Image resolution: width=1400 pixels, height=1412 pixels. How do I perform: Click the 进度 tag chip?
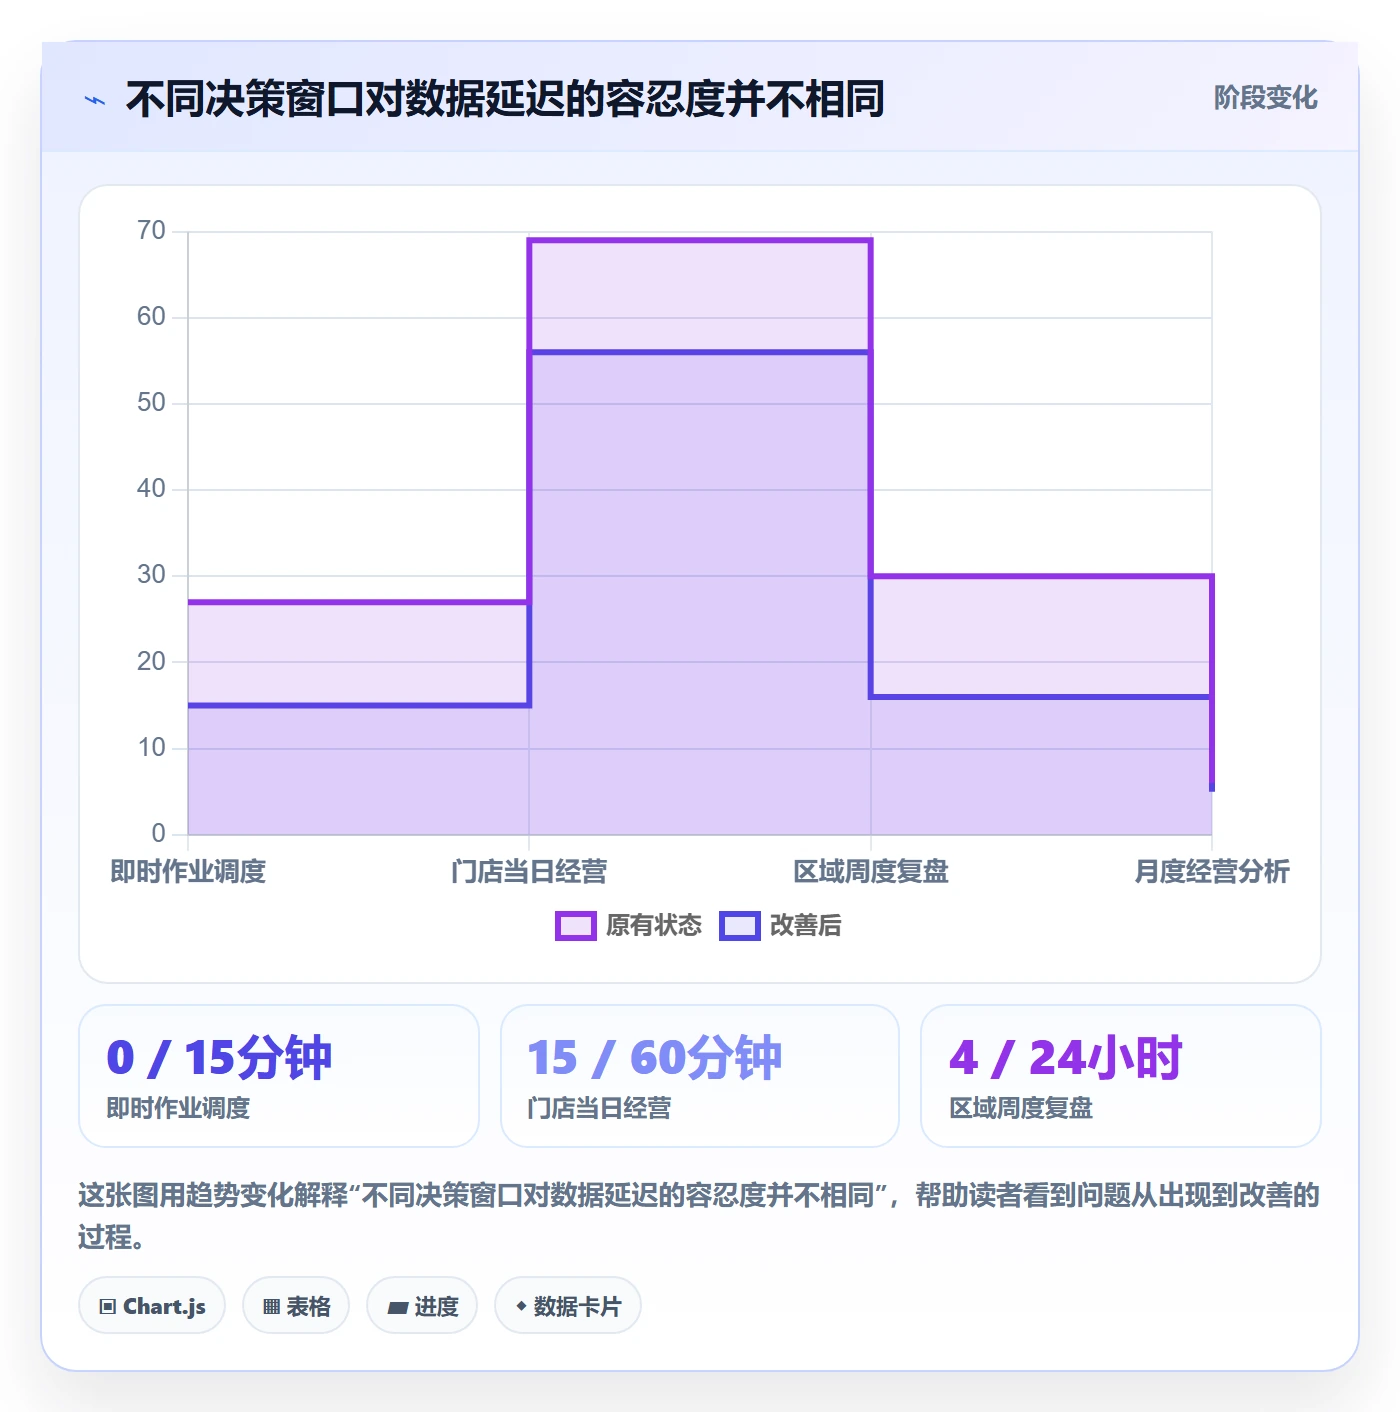pos(423,1306)
